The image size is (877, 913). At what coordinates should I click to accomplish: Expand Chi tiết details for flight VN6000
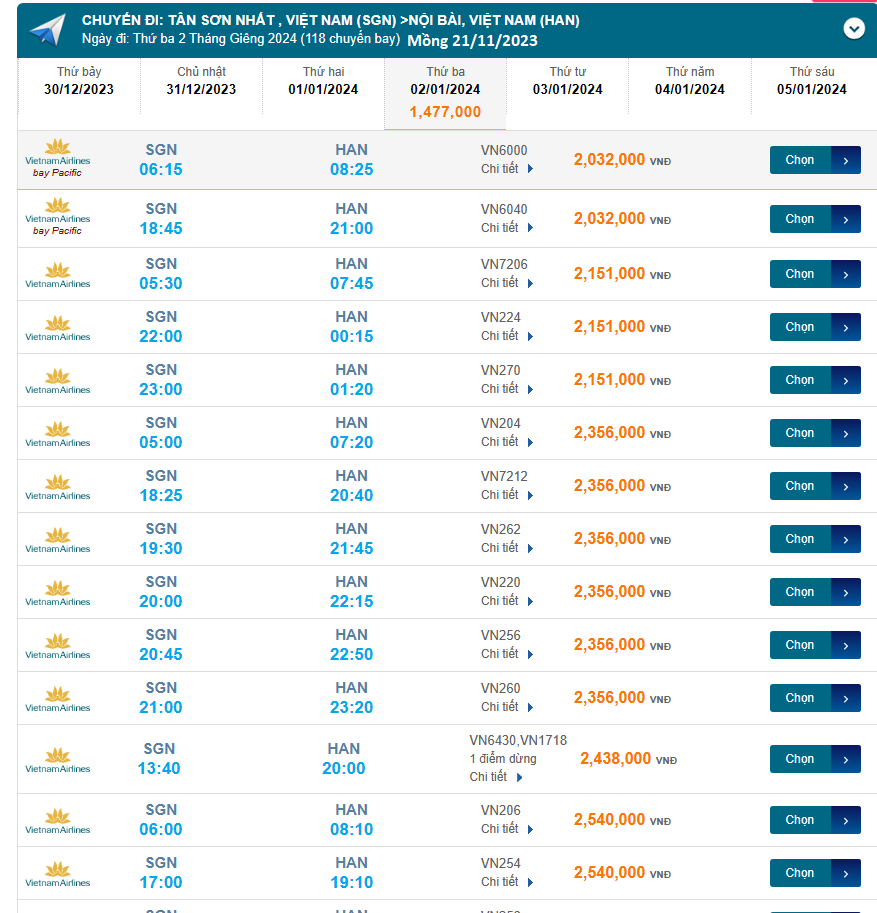[x=507, y=169]
